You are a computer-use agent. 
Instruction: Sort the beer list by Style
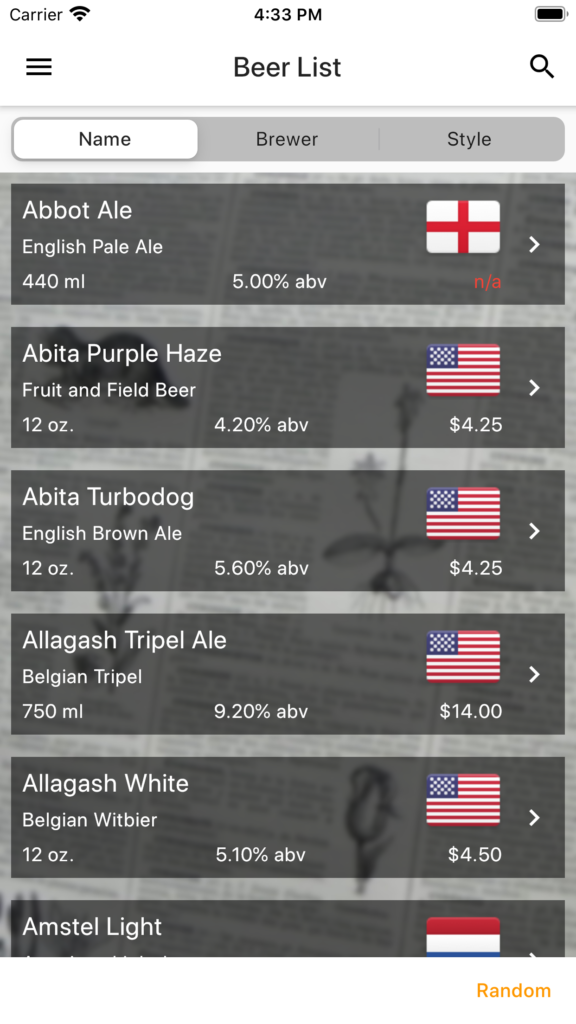pyautogui.click(x=469, y=139)
